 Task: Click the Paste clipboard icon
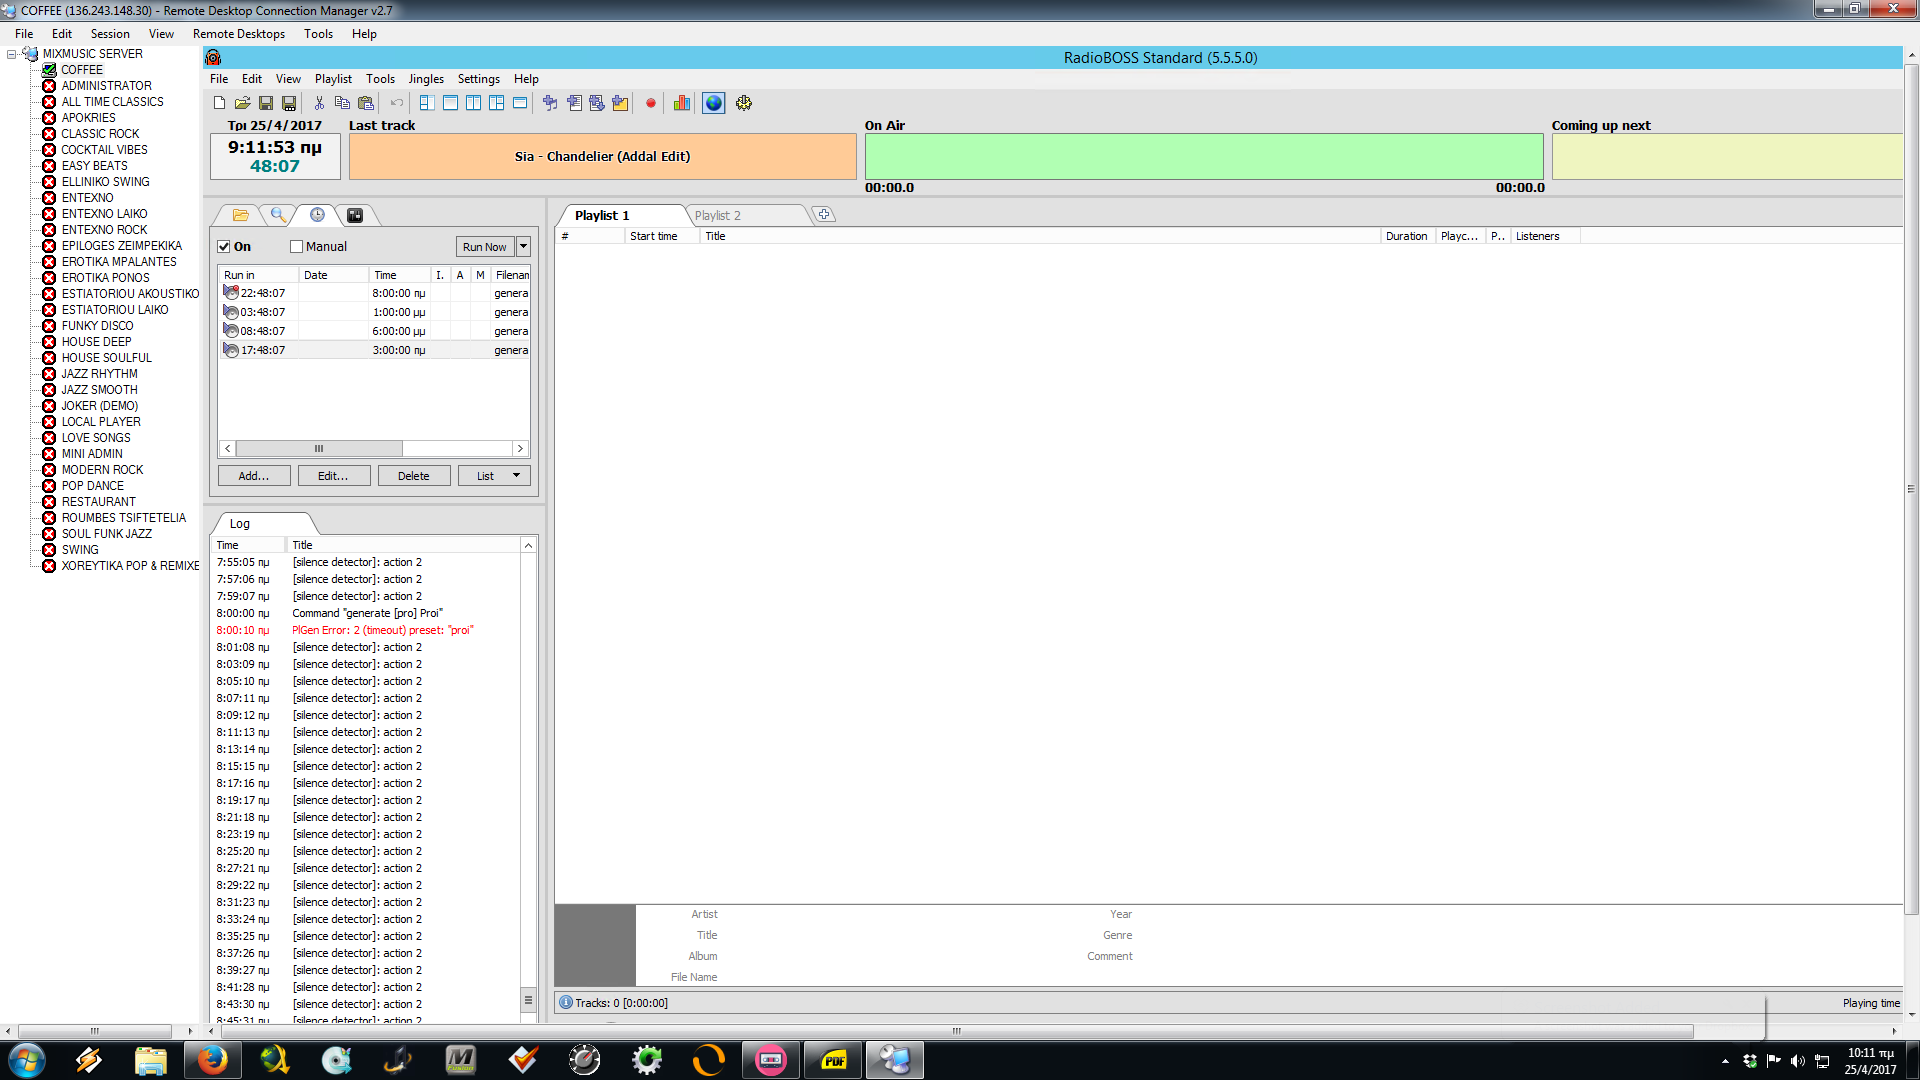[366, 103]
